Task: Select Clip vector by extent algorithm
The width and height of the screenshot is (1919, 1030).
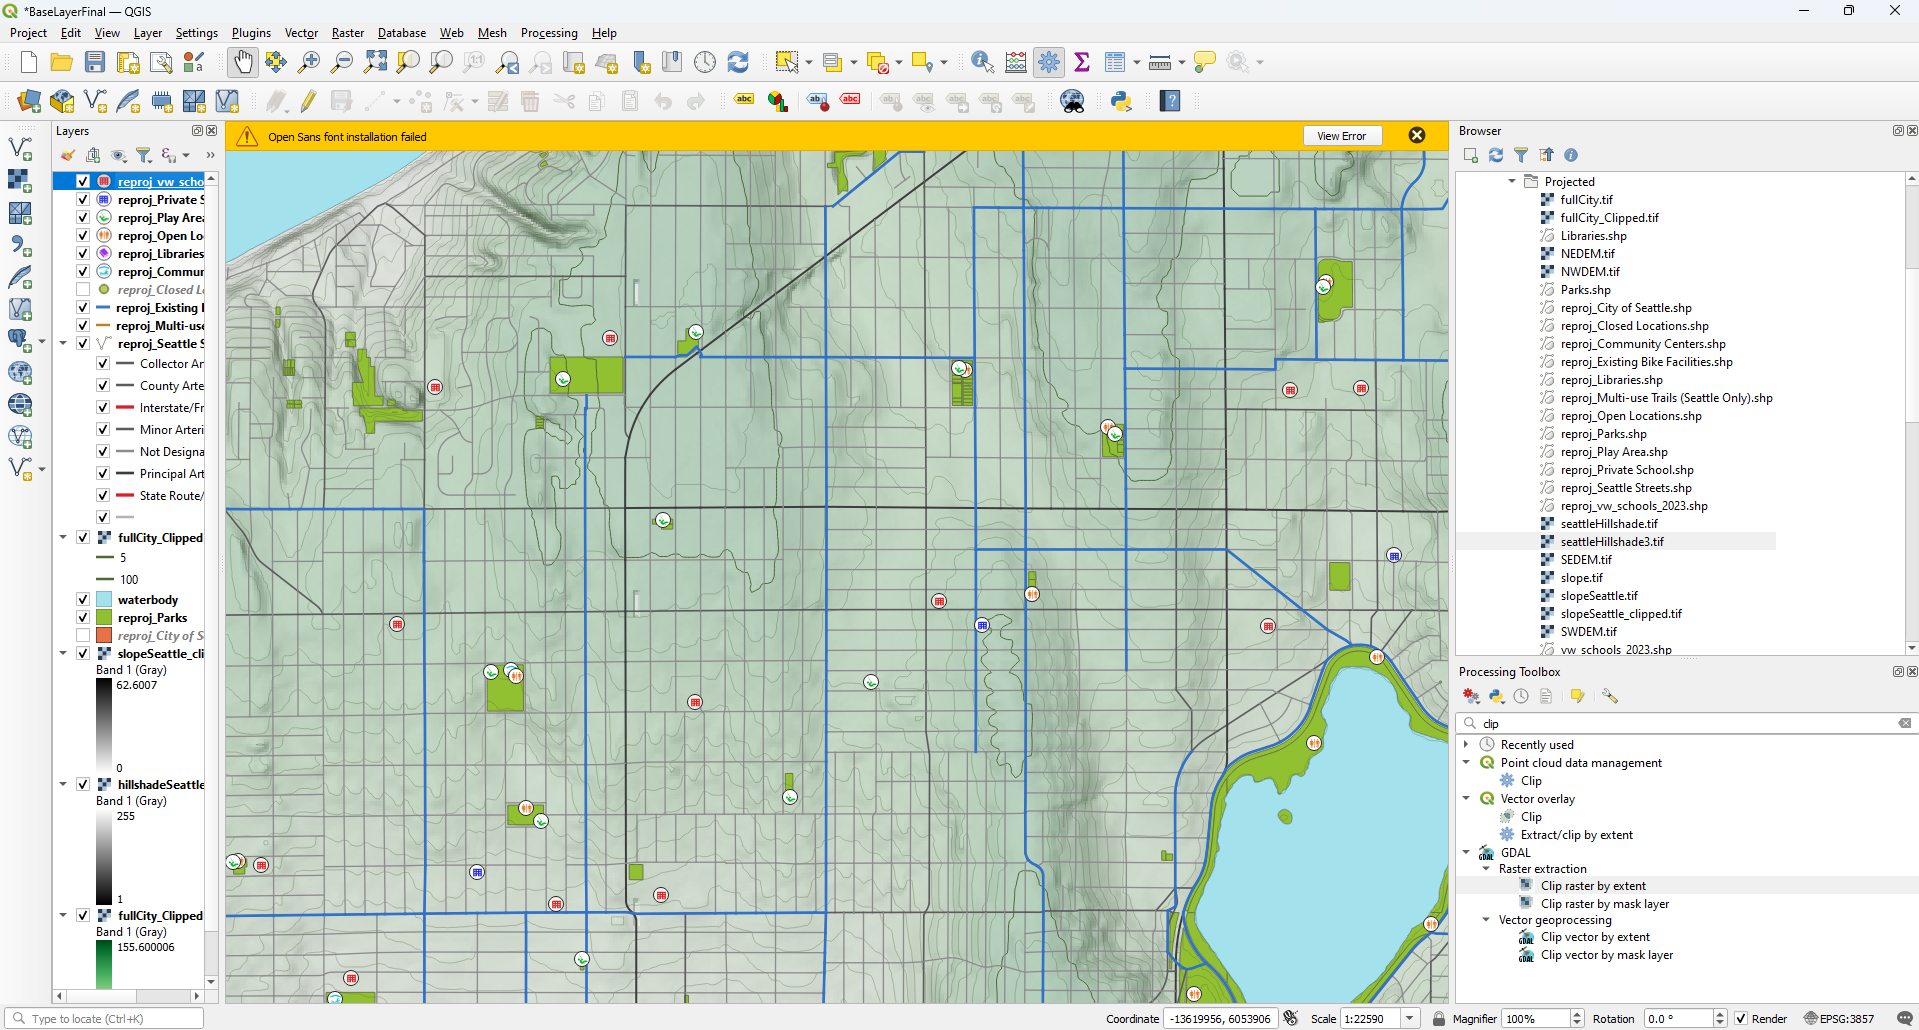Action: 1595,937
